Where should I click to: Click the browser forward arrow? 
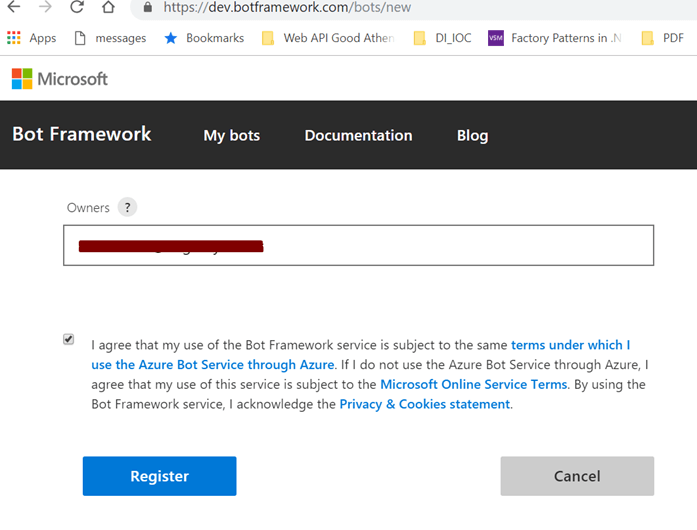pos(45,7)
